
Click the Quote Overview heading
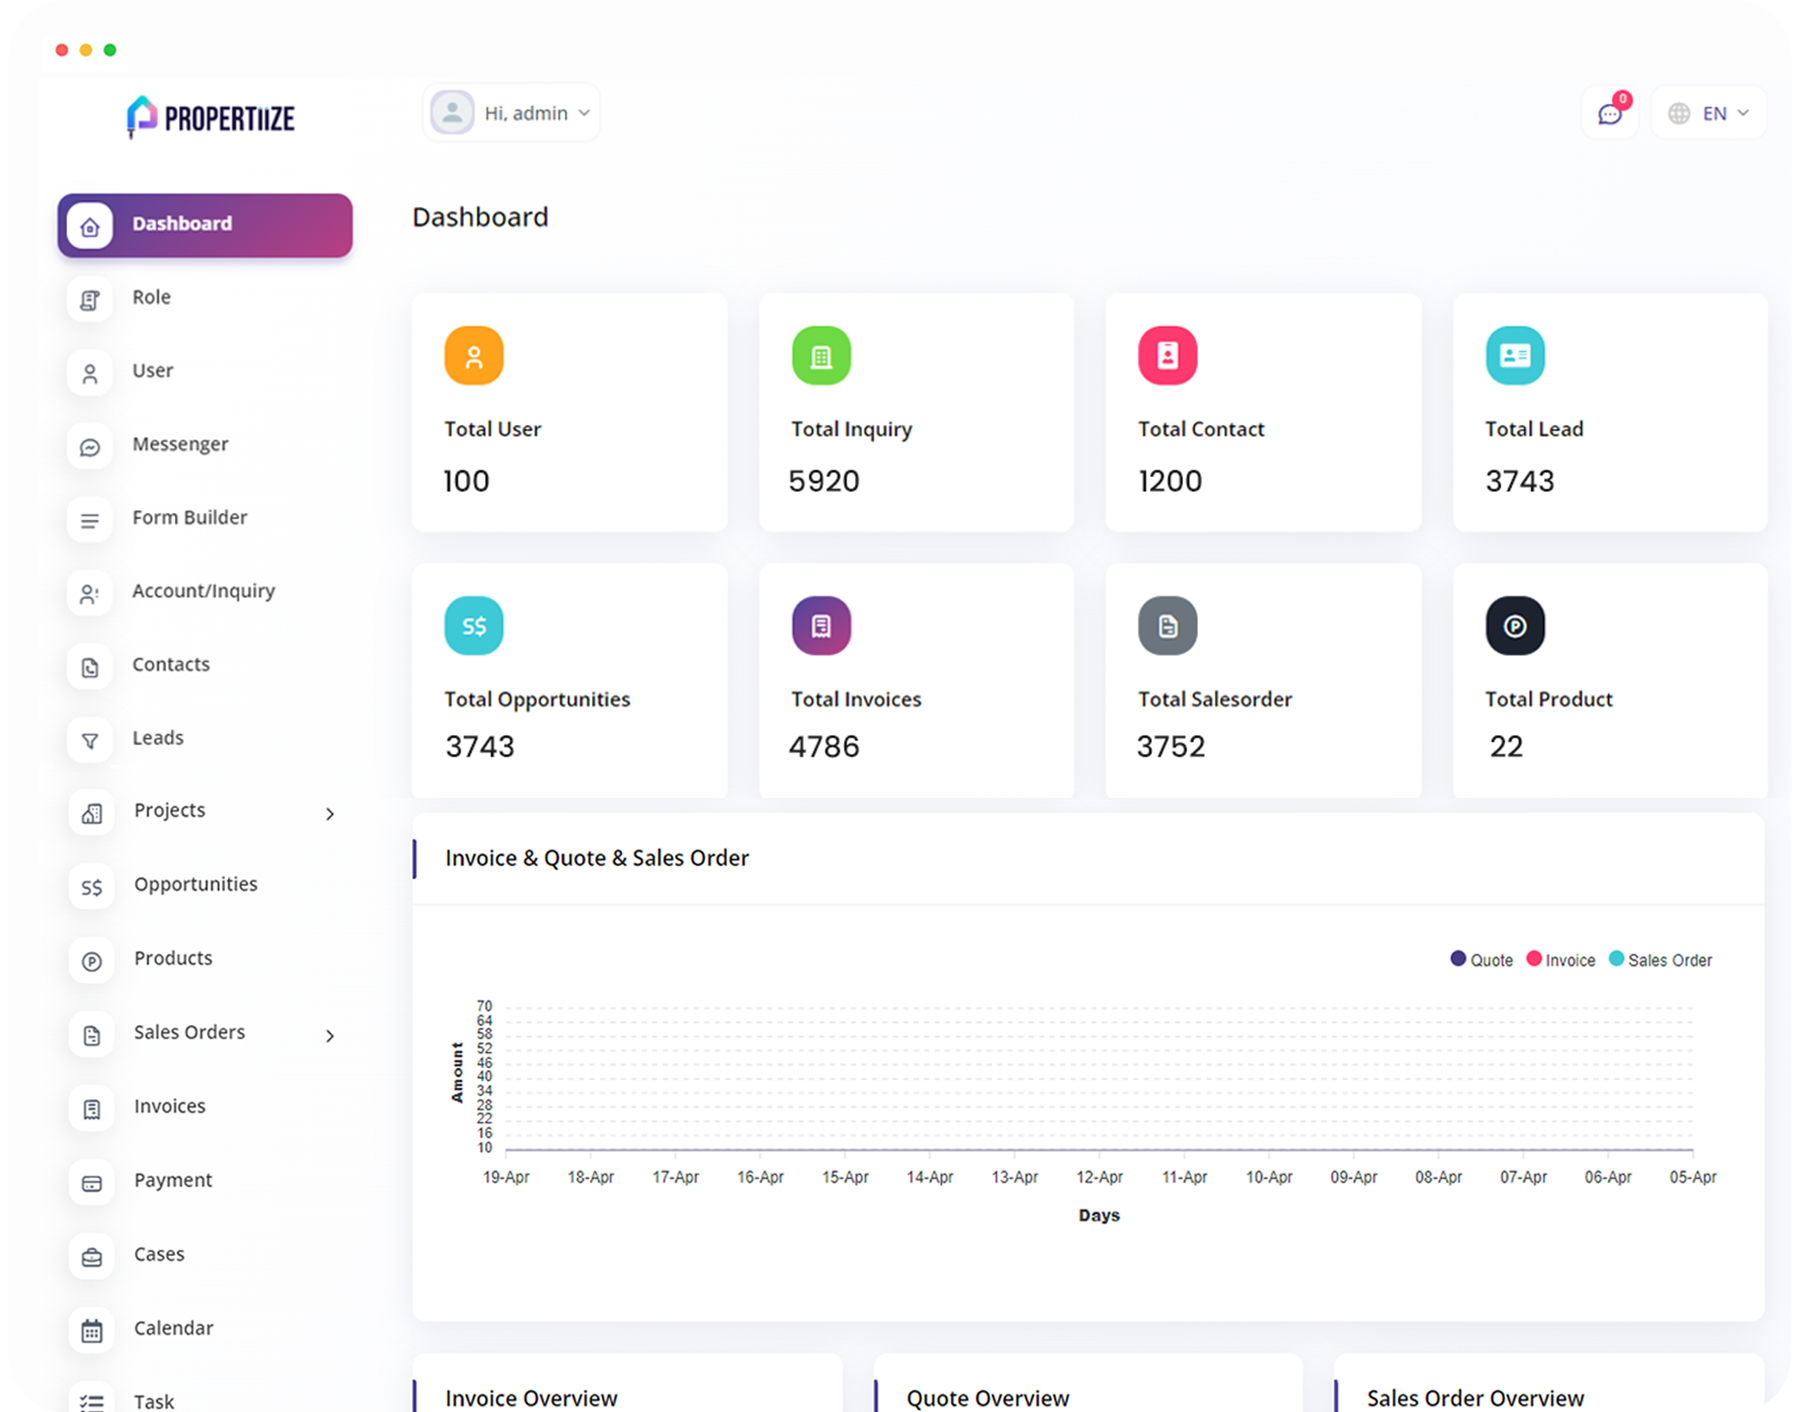point(988,1398)
